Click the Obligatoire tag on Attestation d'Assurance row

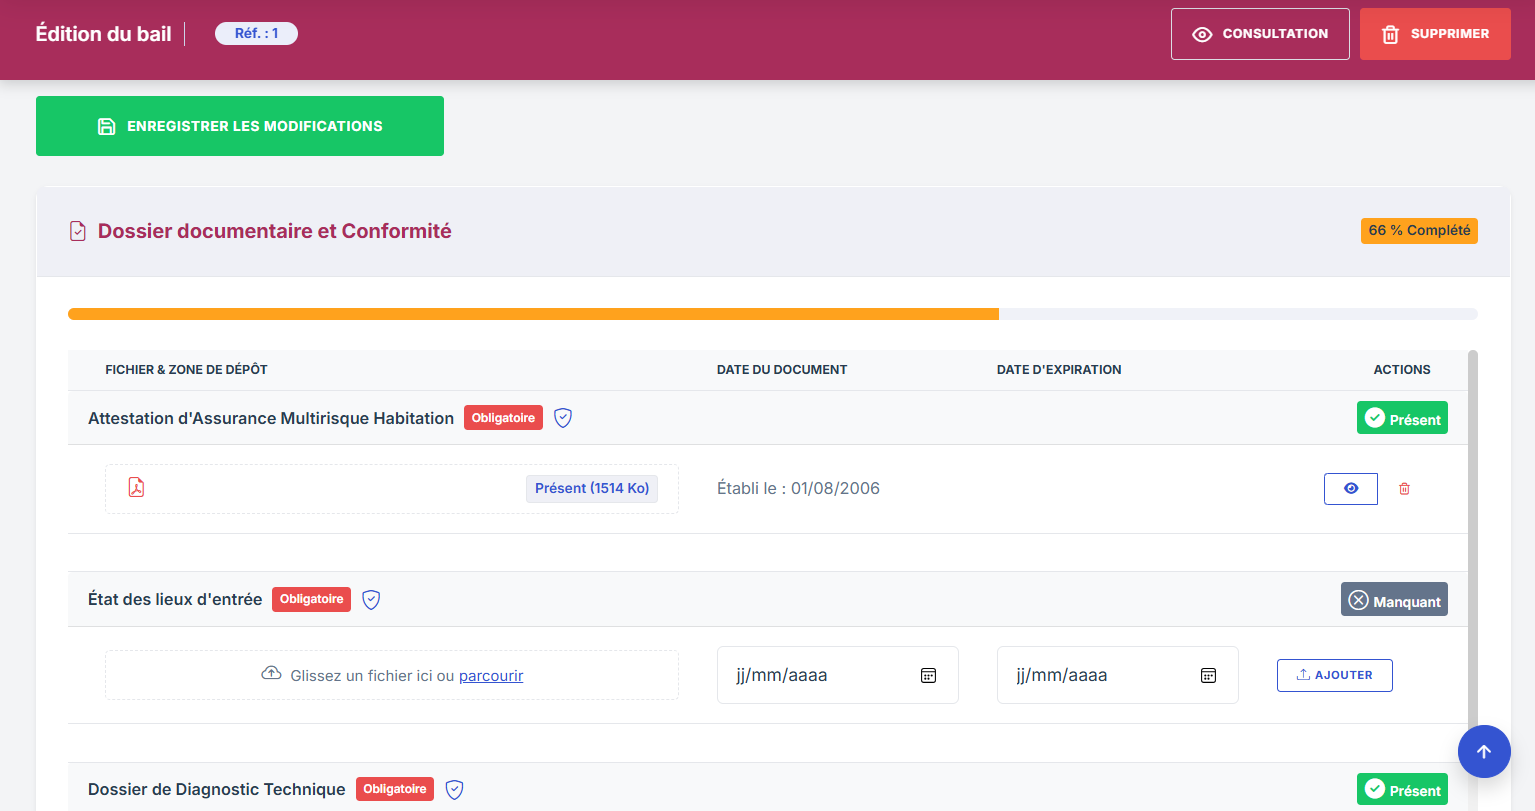[503, 418]
